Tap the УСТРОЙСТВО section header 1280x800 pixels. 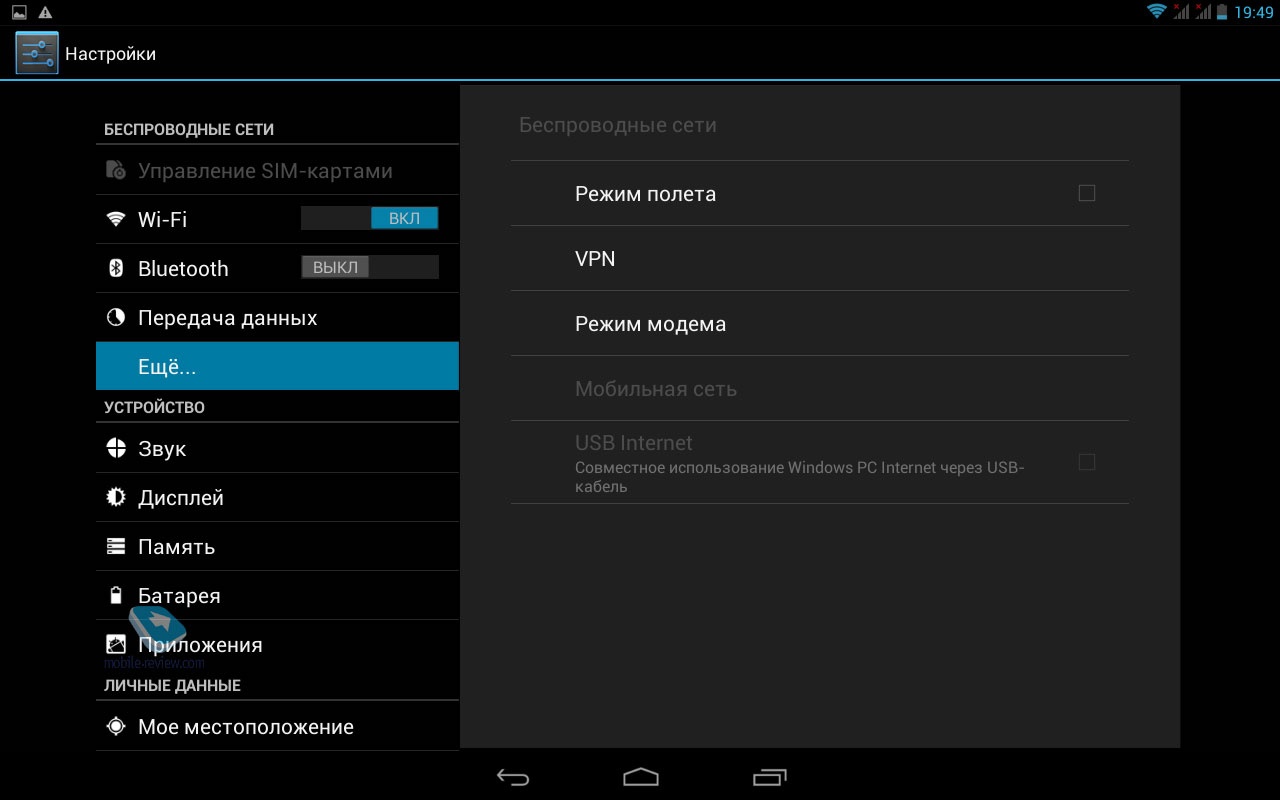tap(154, 408)
